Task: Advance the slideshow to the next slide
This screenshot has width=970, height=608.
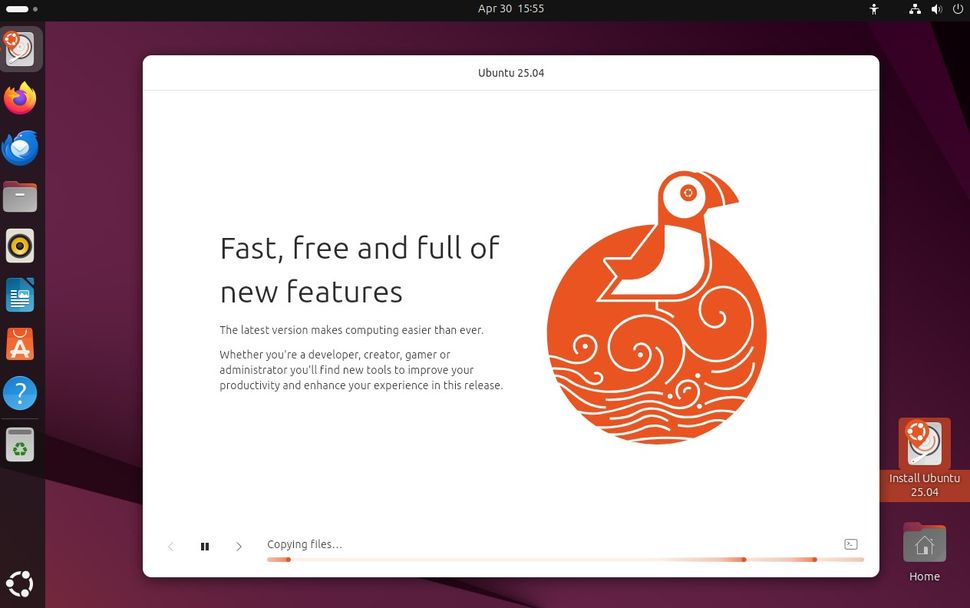Action: pyautogui.click(x=239, y=546)
